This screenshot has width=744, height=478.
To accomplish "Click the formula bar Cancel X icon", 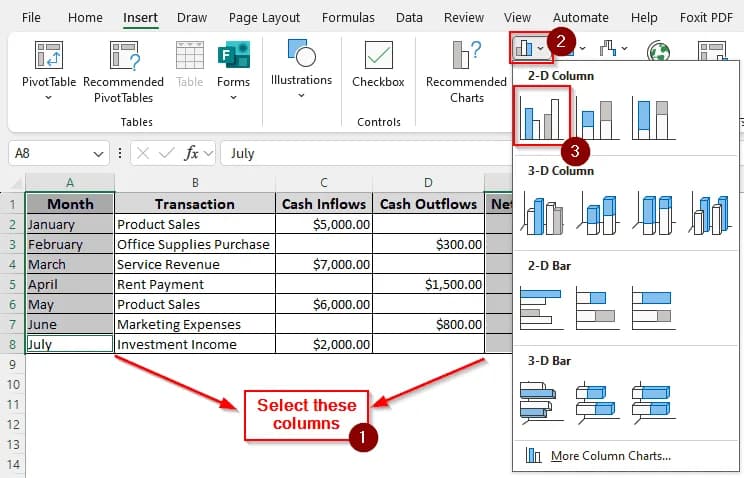I will 142,153.
